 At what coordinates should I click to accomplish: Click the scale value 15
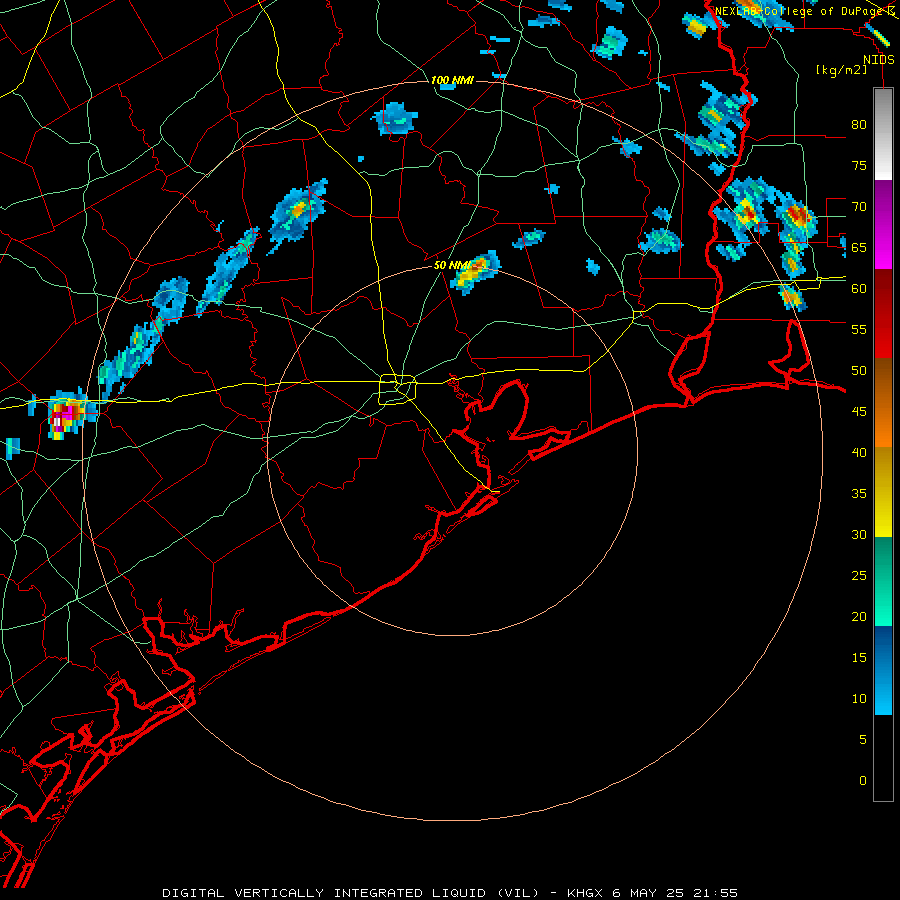(859, 657)
